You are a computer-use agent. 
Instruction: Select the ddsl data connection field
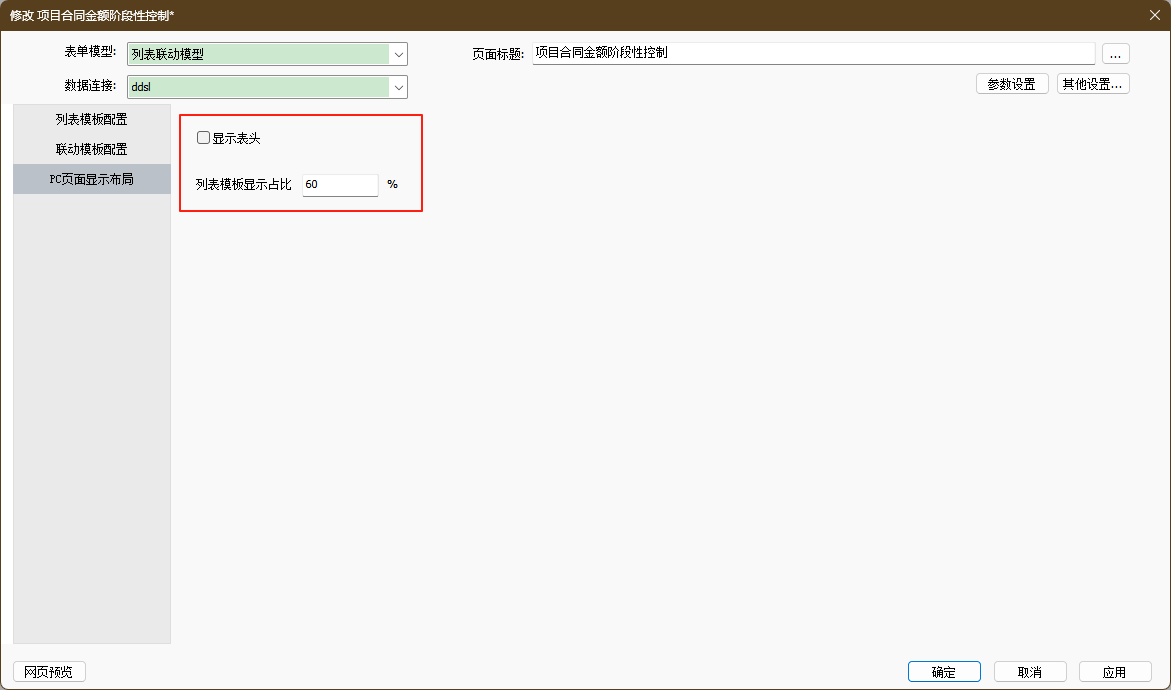click(258, 87)
